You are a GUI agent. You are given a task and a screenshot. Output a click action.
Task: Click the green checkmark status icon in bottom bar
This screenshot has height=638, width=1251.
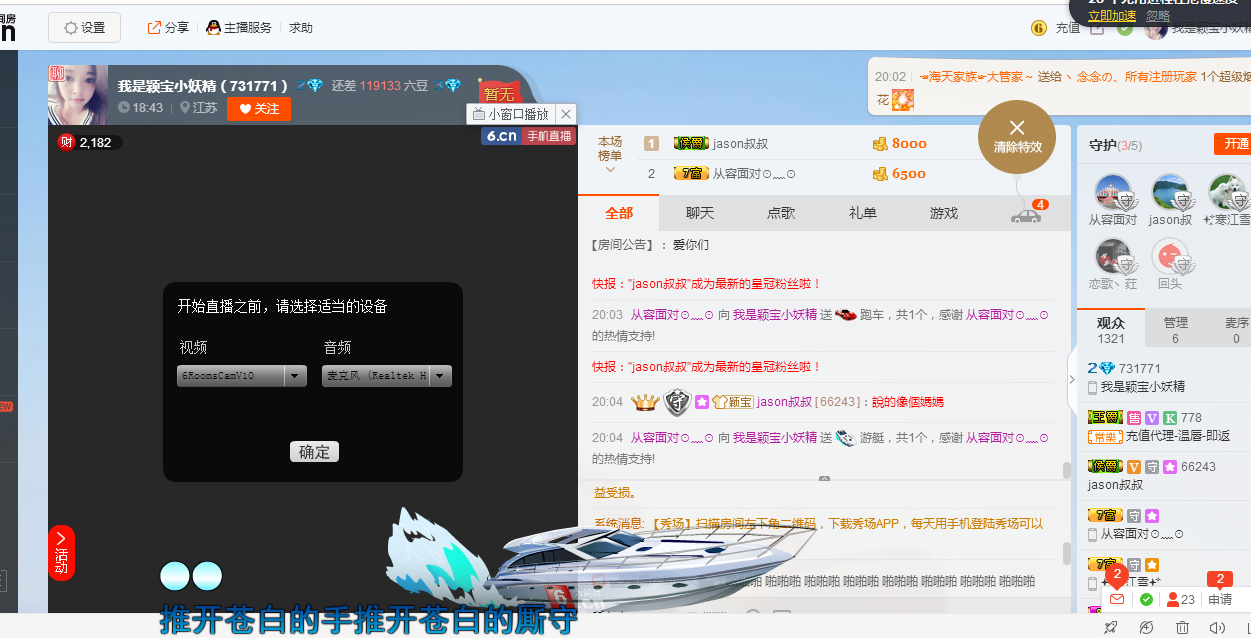point(1146,599)
